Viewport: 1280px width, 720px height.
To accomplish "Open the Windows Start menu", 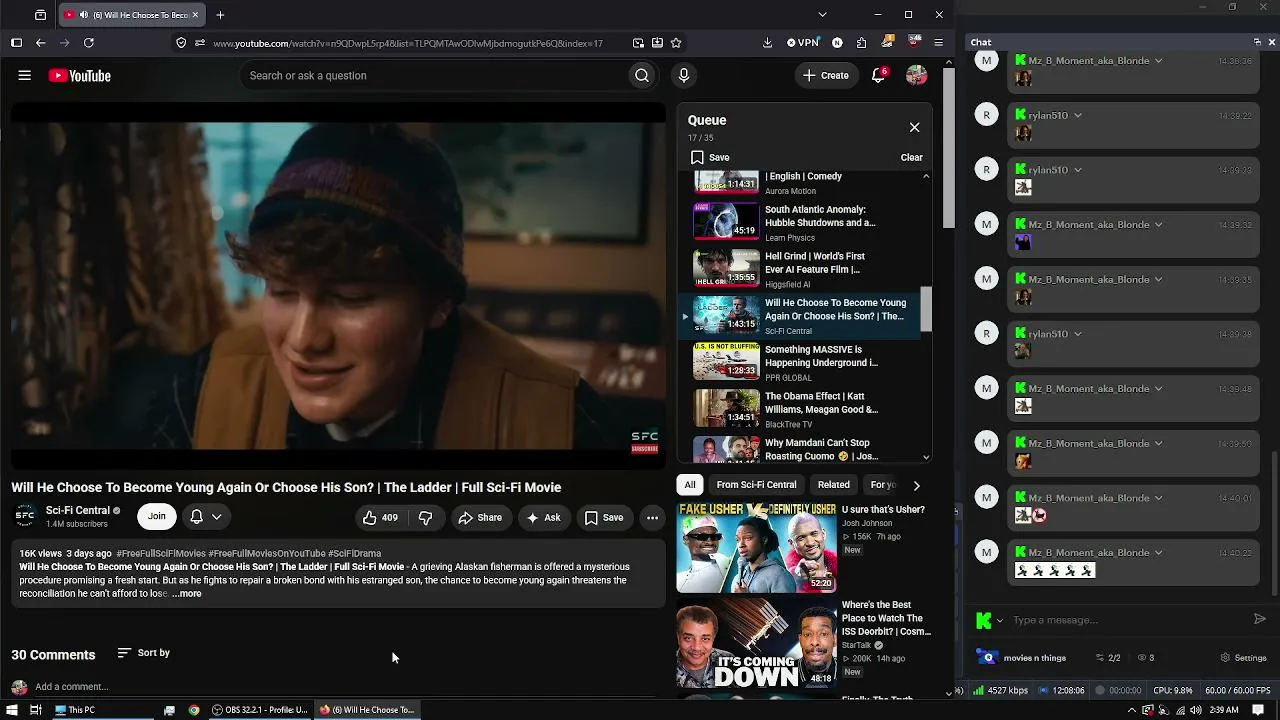I will [10, 710].
